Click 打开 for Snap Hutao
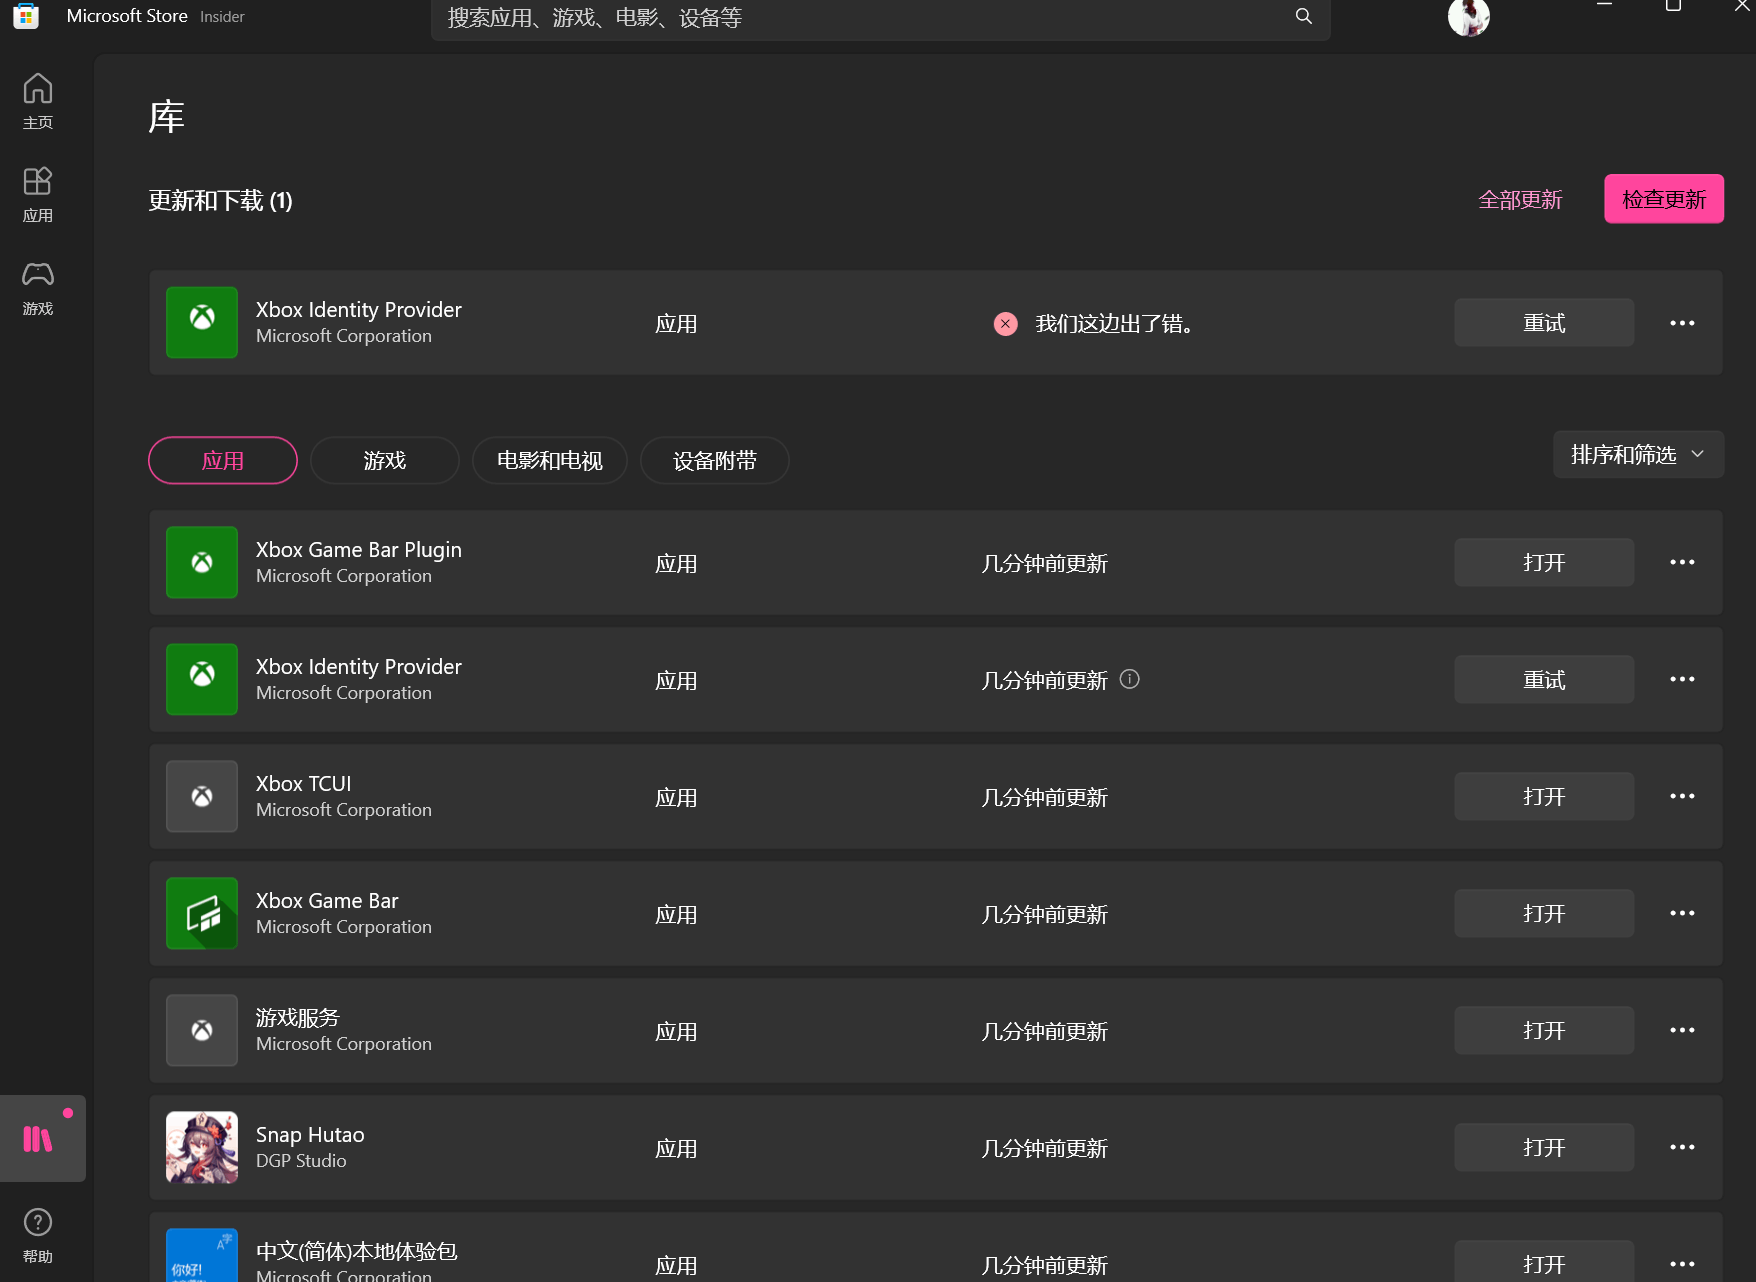The width and height of the screenshot is (1756, 1282). tap(1544, 1147)
